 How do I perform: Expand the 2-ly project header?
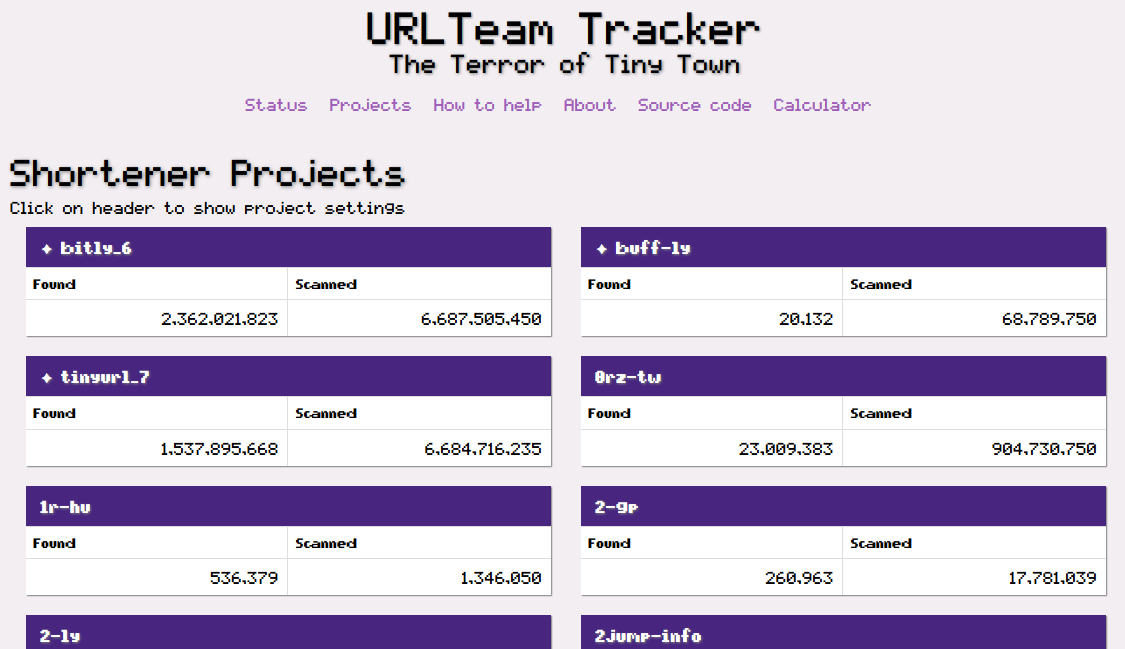[288, 633]
